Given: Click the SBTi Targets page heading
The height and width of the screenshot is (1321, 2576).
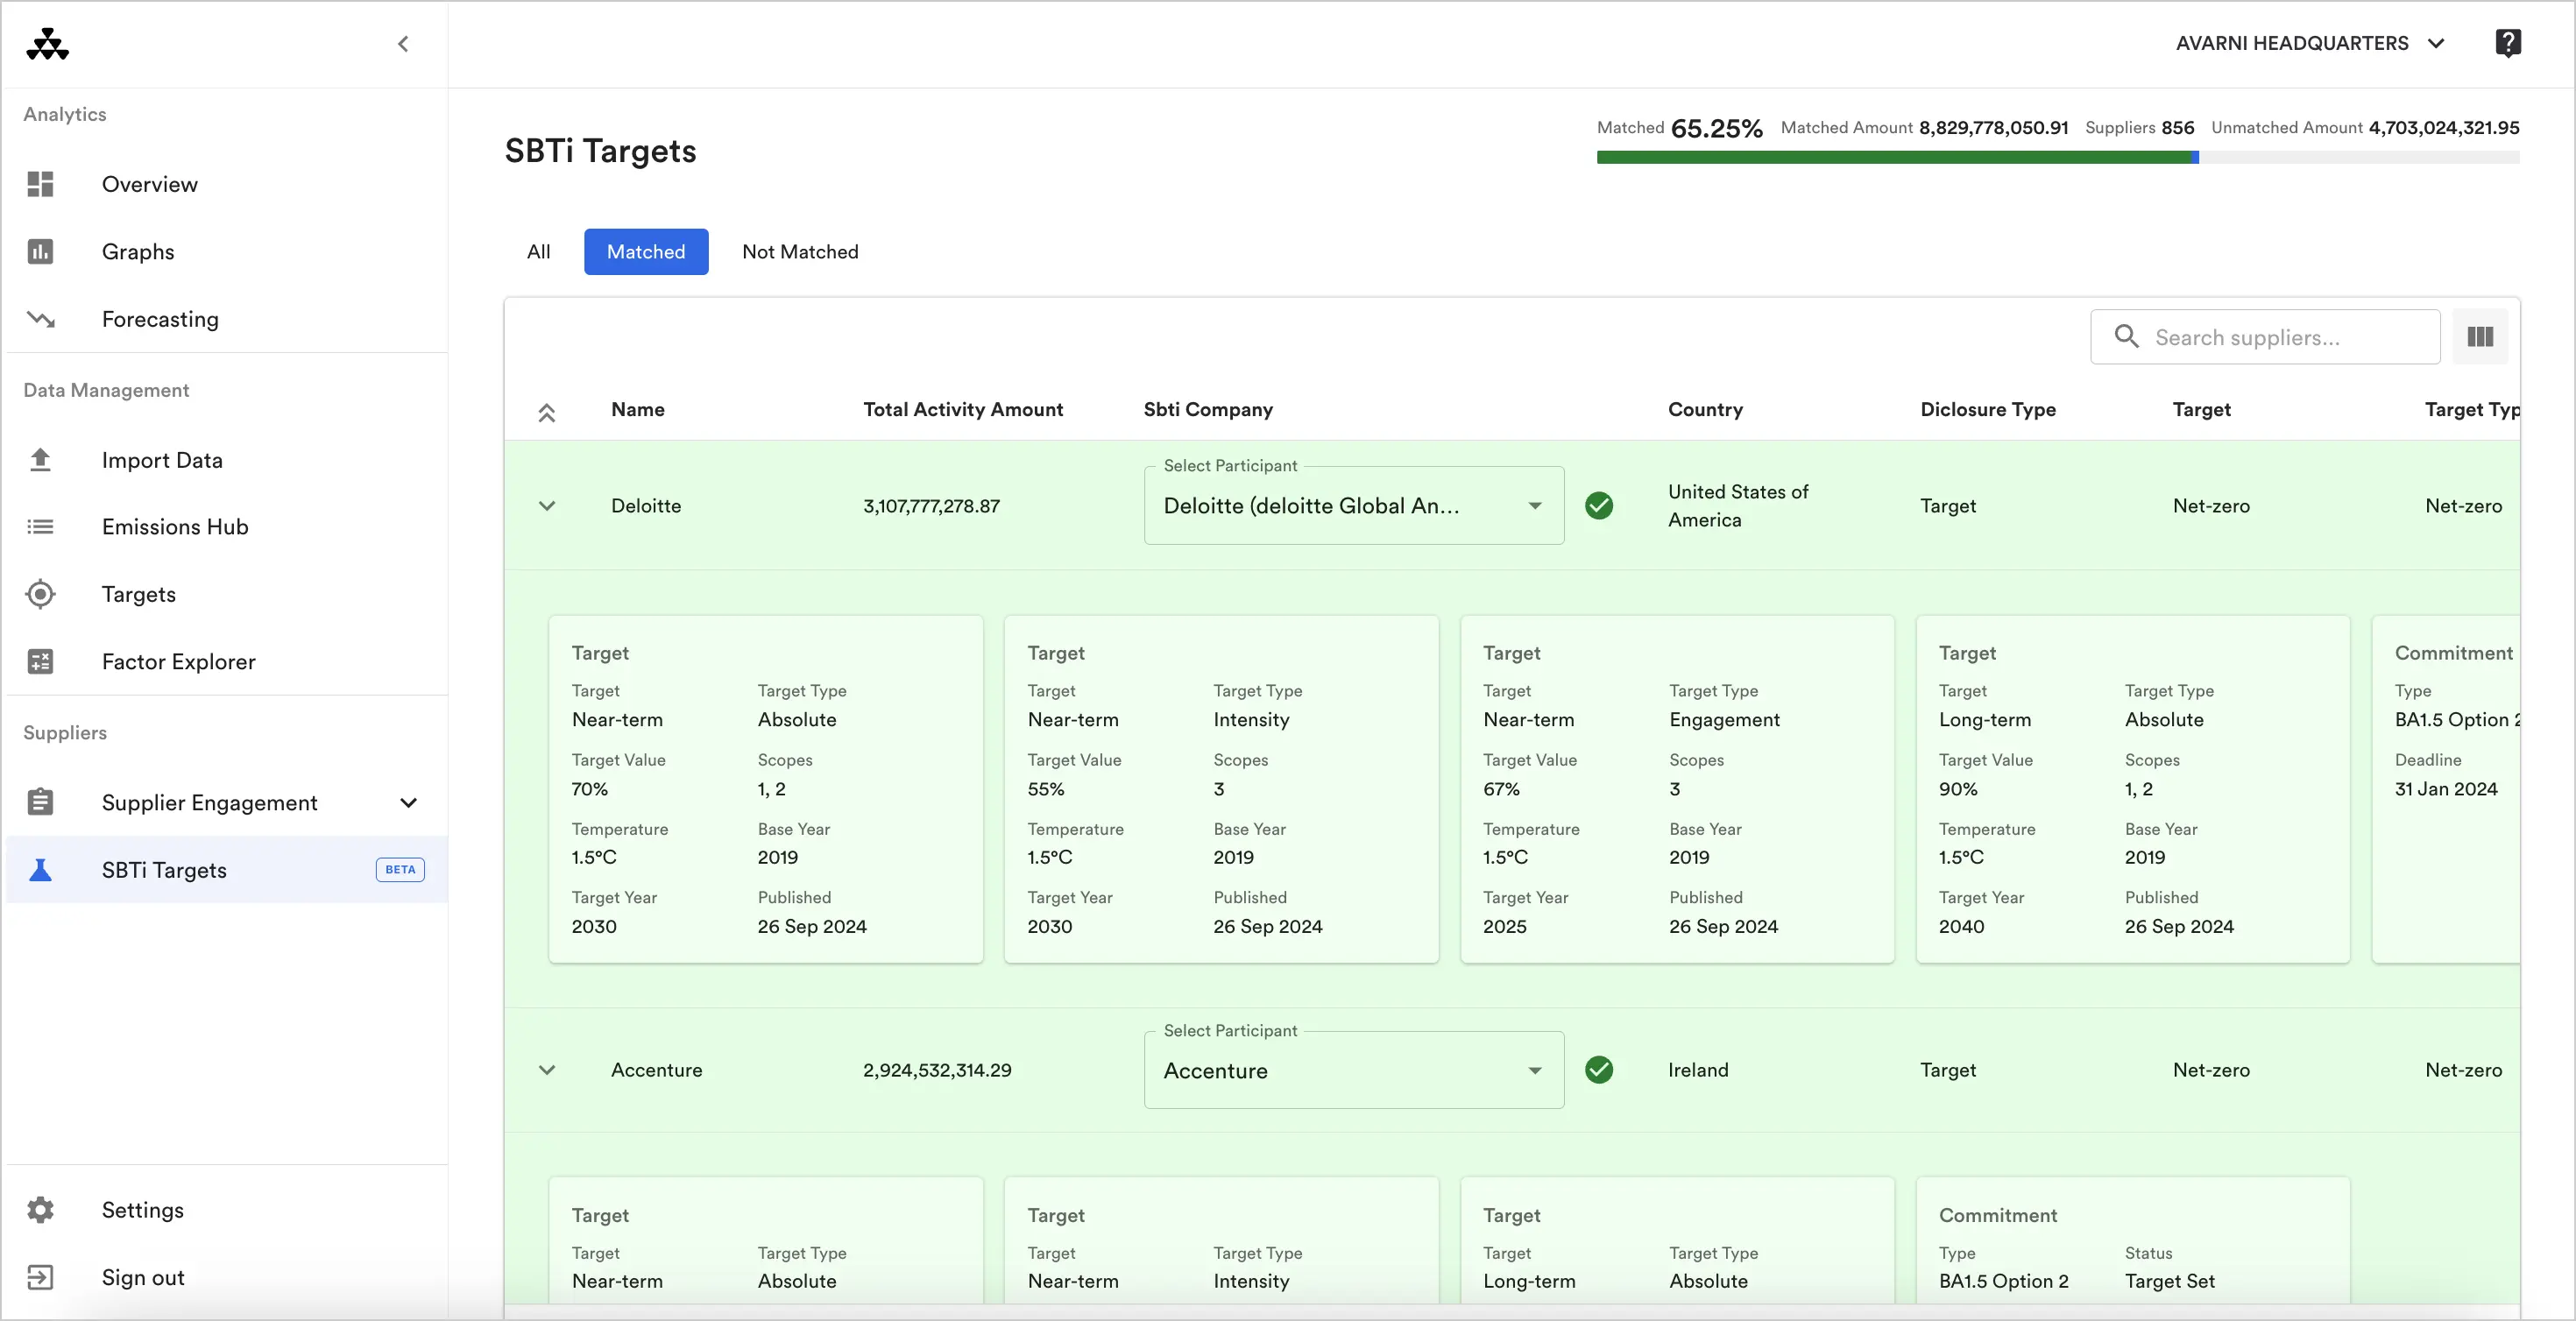Looking at the screenshot, I should tap(600, 151).
